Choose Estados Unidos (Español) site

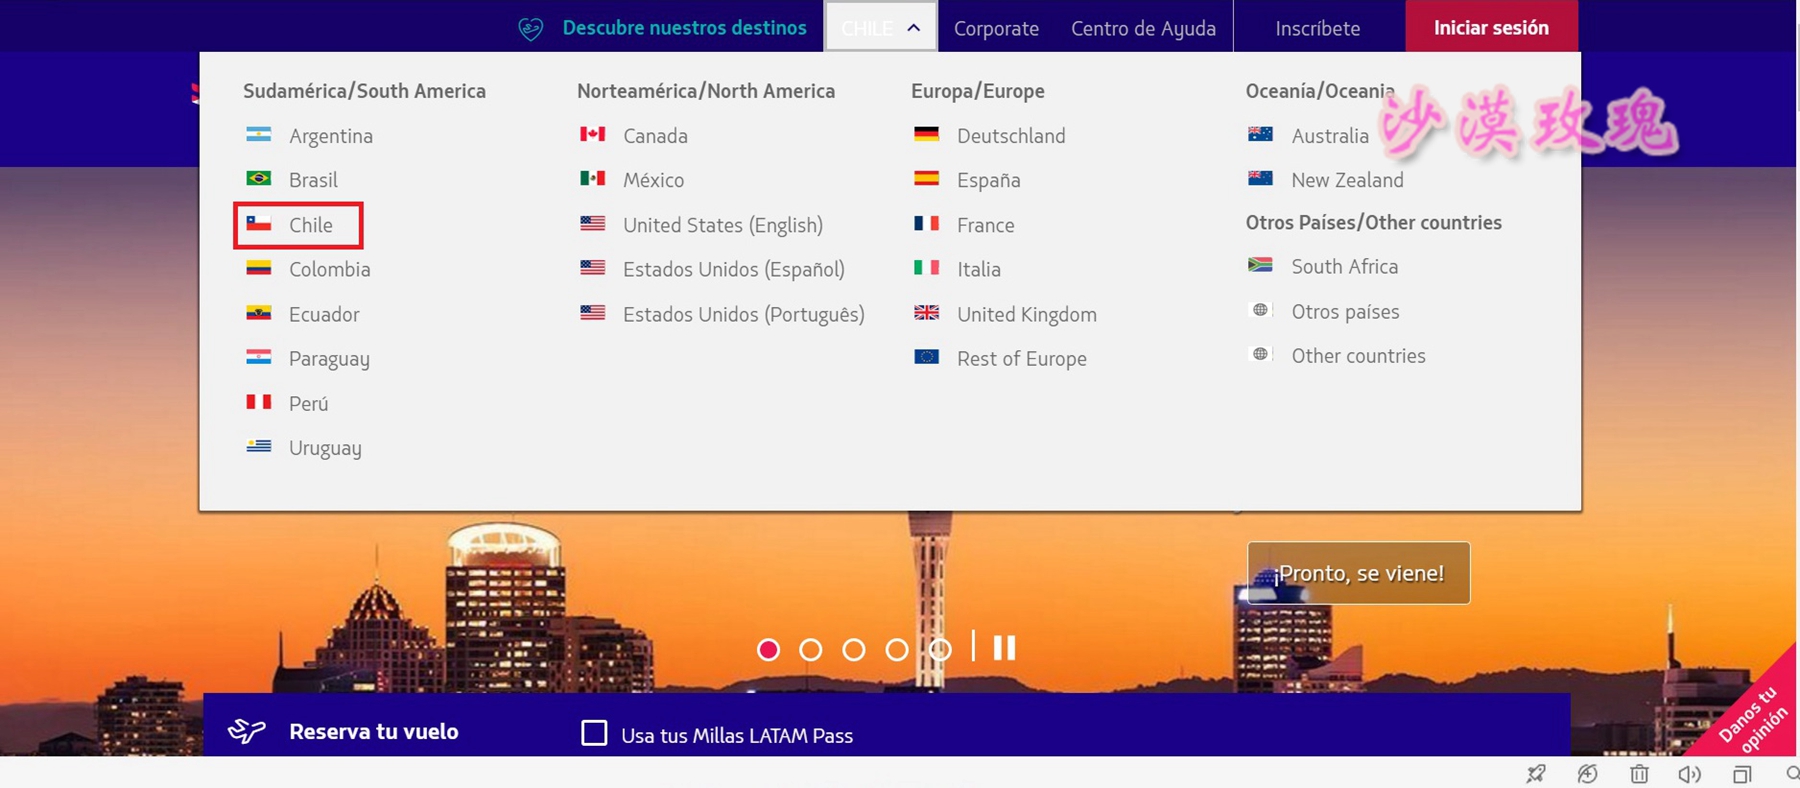pyautogui.click(x=734, y=269)
